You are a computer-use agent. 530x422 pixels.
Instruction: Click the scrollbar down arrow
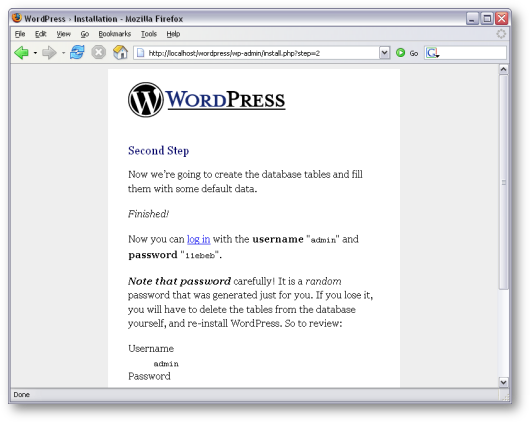(503, 382)
